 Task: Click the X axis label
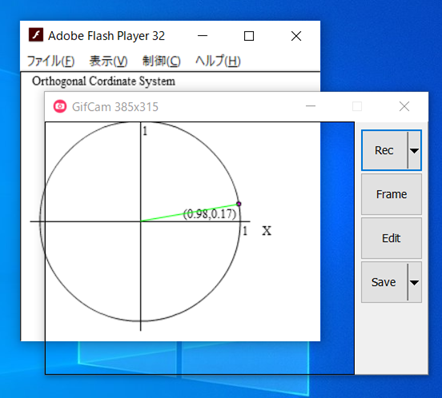point(266,231)
